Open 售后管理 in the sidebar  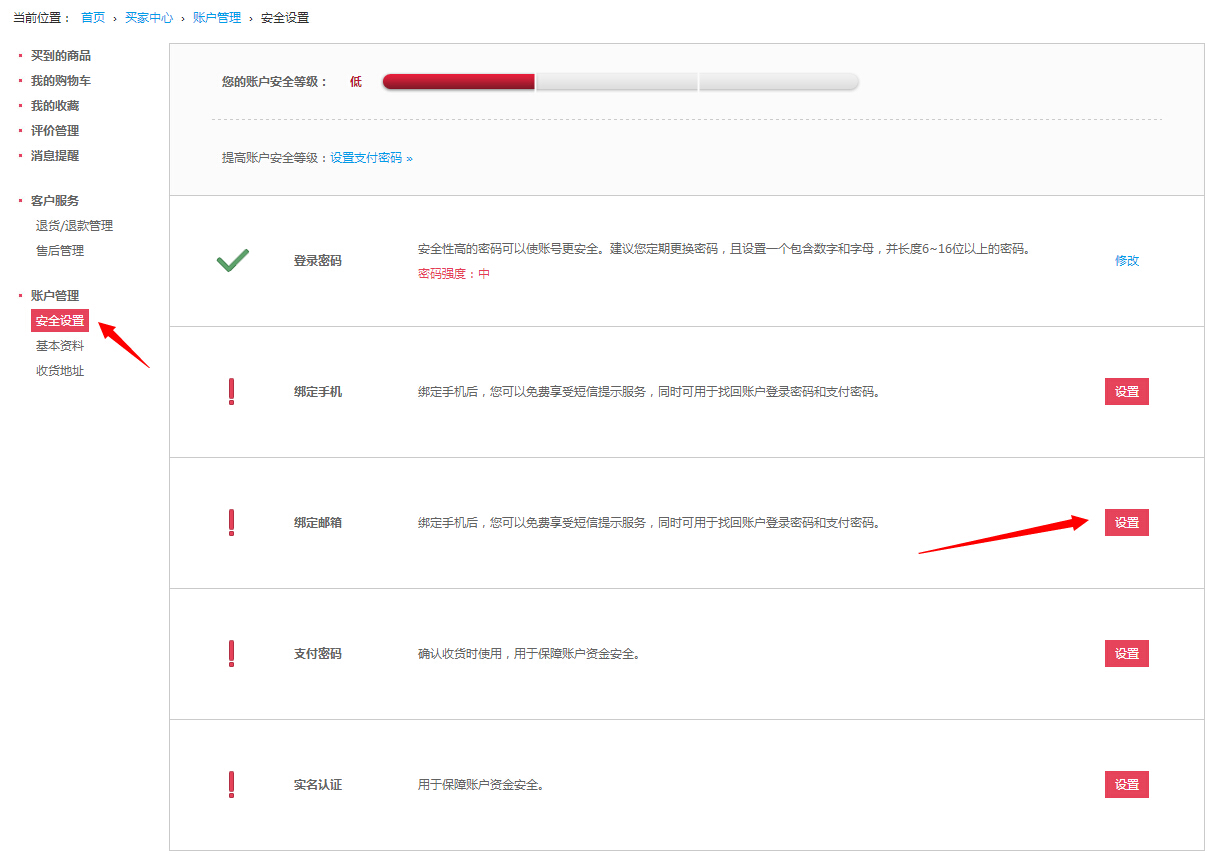tap(60, 251)
